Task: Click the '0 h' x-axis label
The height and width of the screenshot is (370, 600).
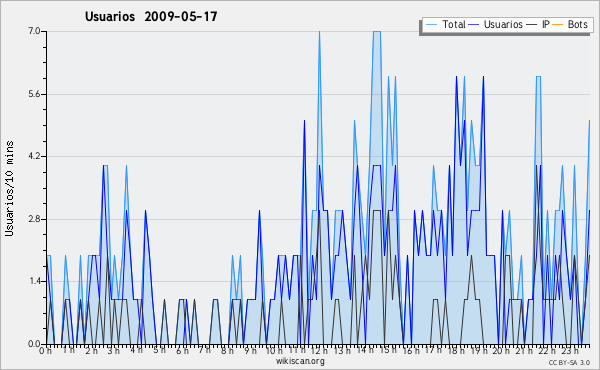Action: click(x=45, y=351)
